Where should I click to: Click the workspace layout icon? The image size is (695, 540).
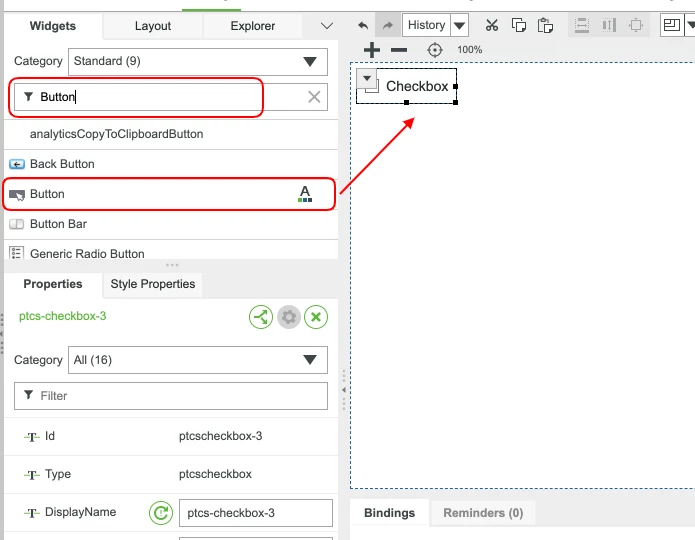pyautogui.click(x=672, y=25)
